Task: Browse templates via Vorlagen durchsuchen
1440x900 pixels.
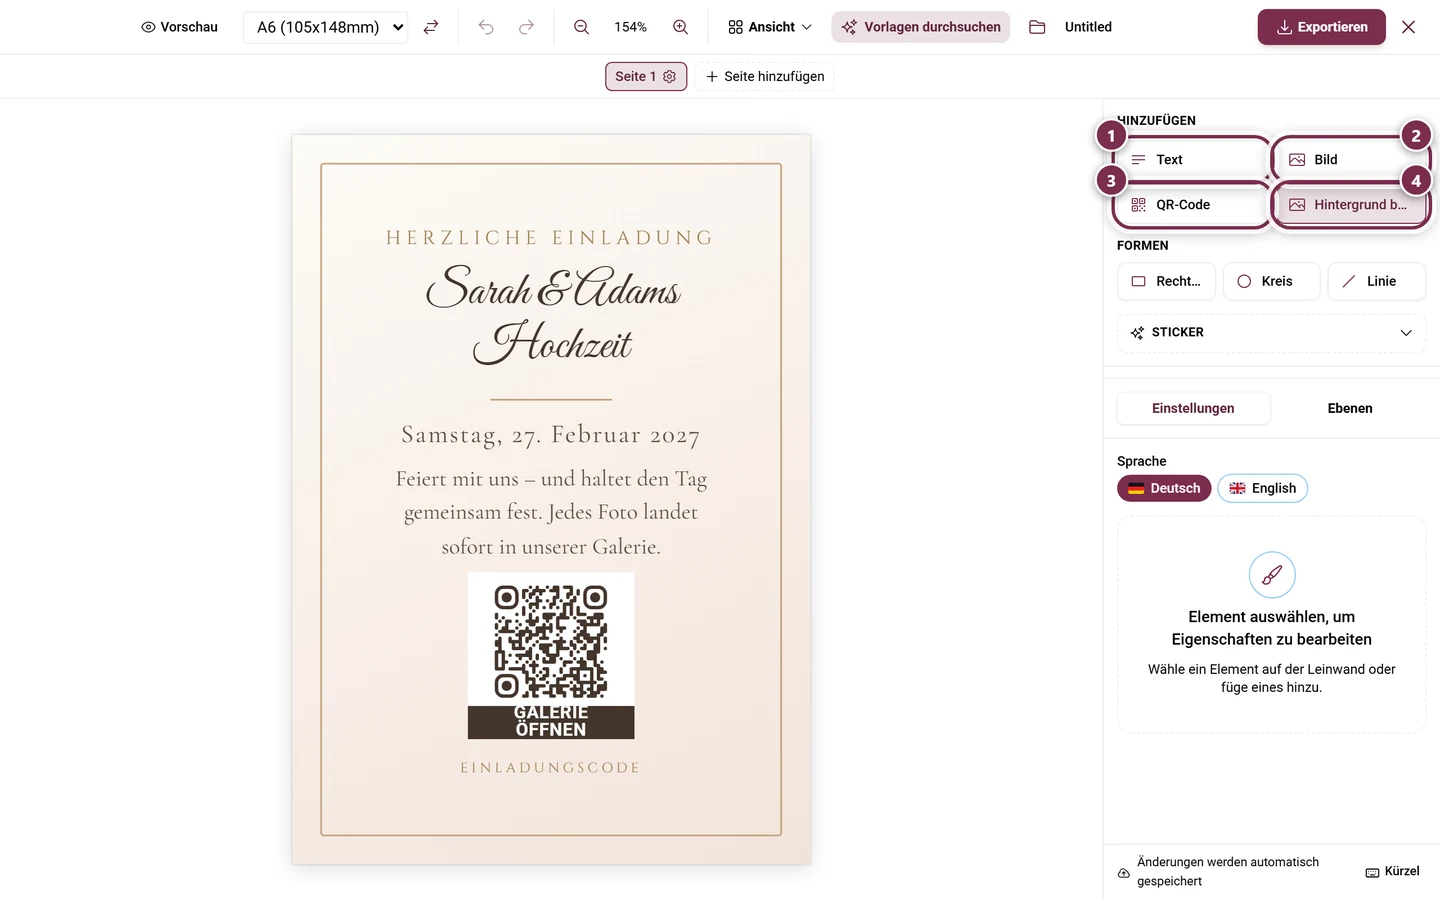Action: coord(921,27)
